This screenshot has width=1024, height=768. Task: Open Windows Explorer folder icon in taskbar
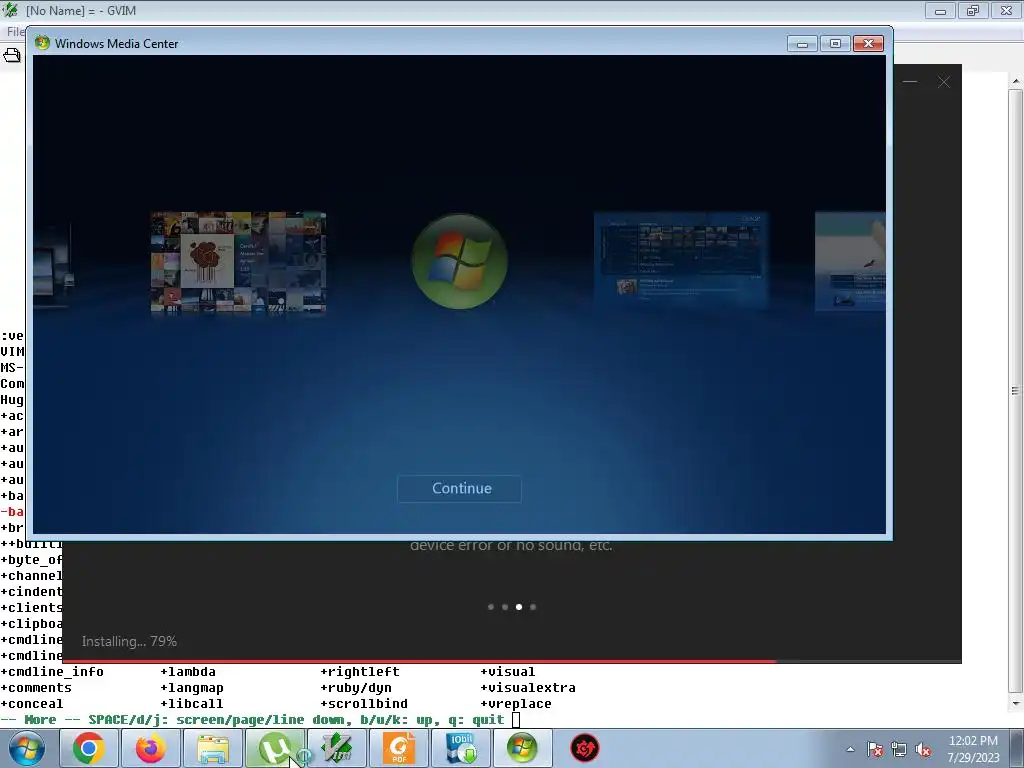212,748
